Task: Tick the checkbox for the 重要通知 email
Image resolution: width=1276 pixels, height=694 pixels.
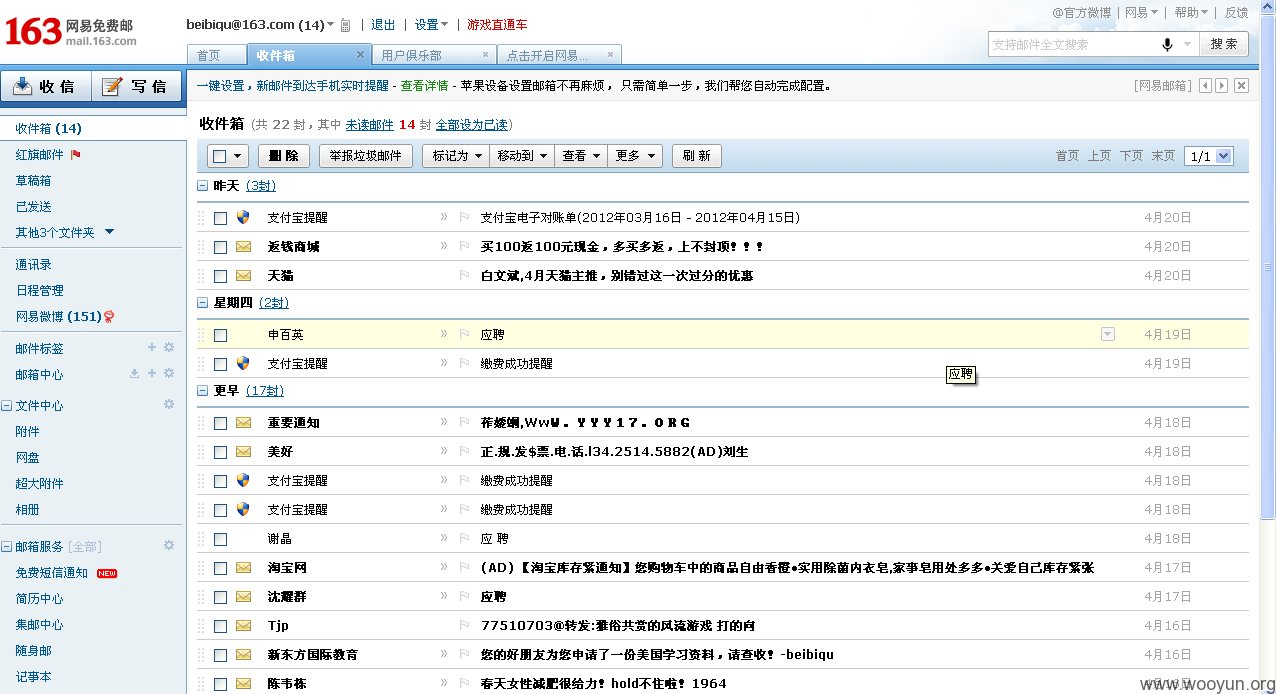Action: 220,423
